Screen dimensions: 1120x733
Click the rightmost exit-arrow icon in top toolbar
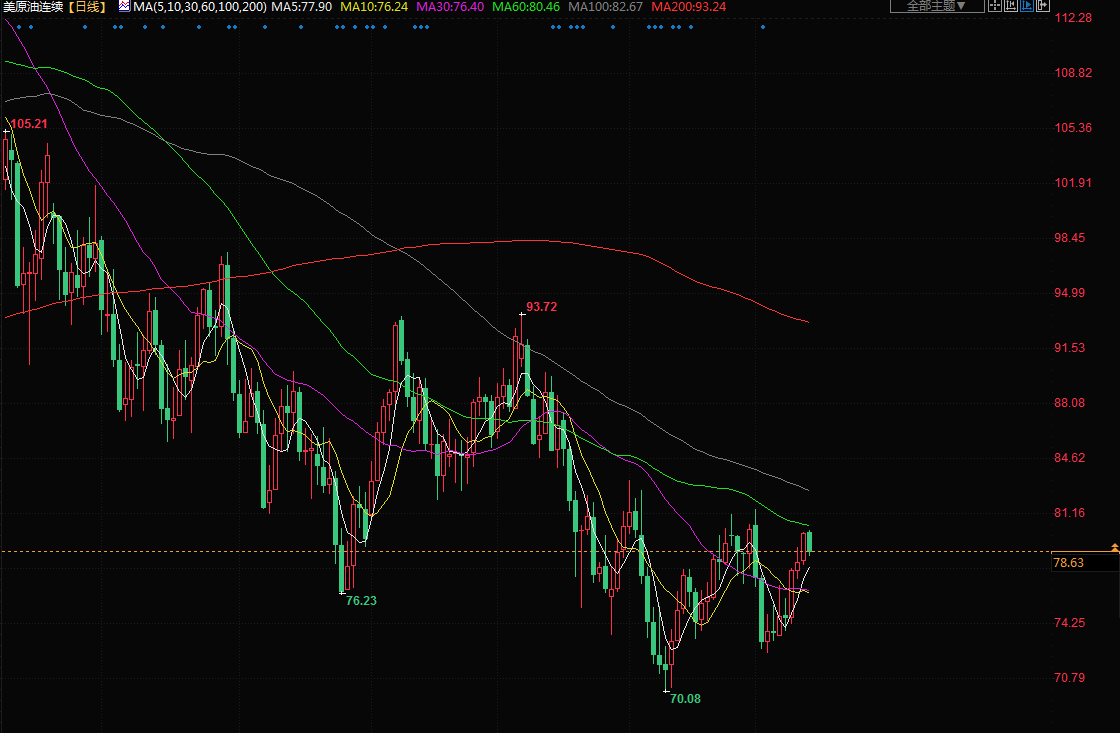click(1043, 5)
